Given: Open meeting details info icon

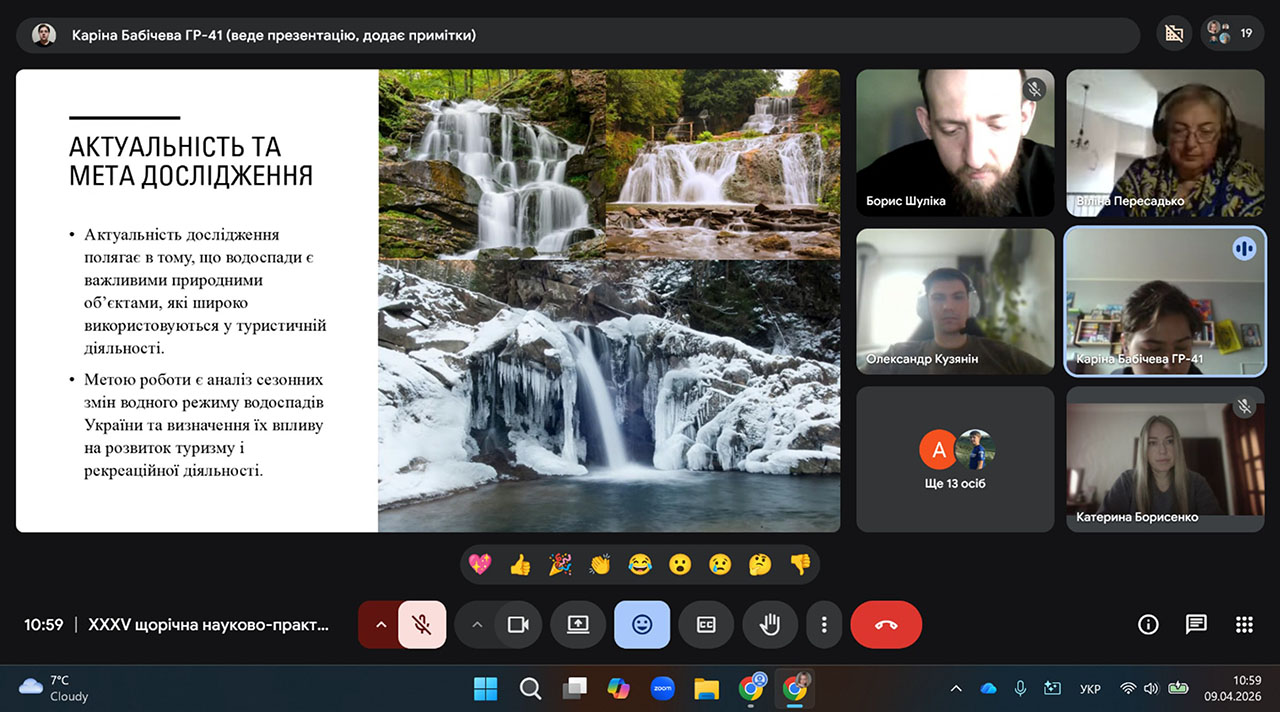Looking at the screenshot, I should point(1148,625).
